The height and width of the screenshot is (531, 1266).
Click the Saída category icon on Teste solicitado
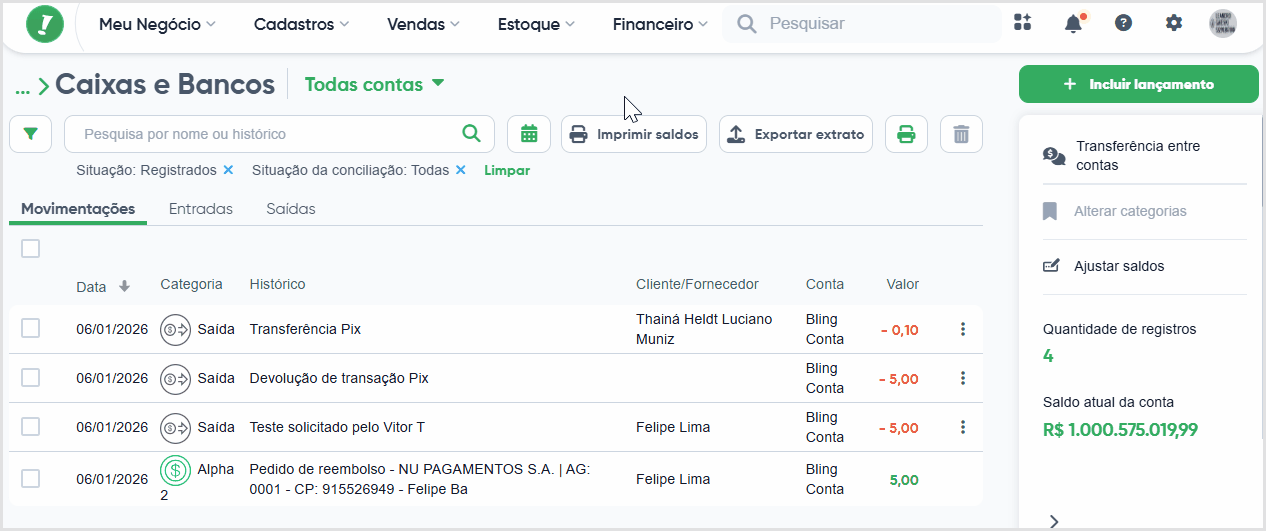coord(175,427)
